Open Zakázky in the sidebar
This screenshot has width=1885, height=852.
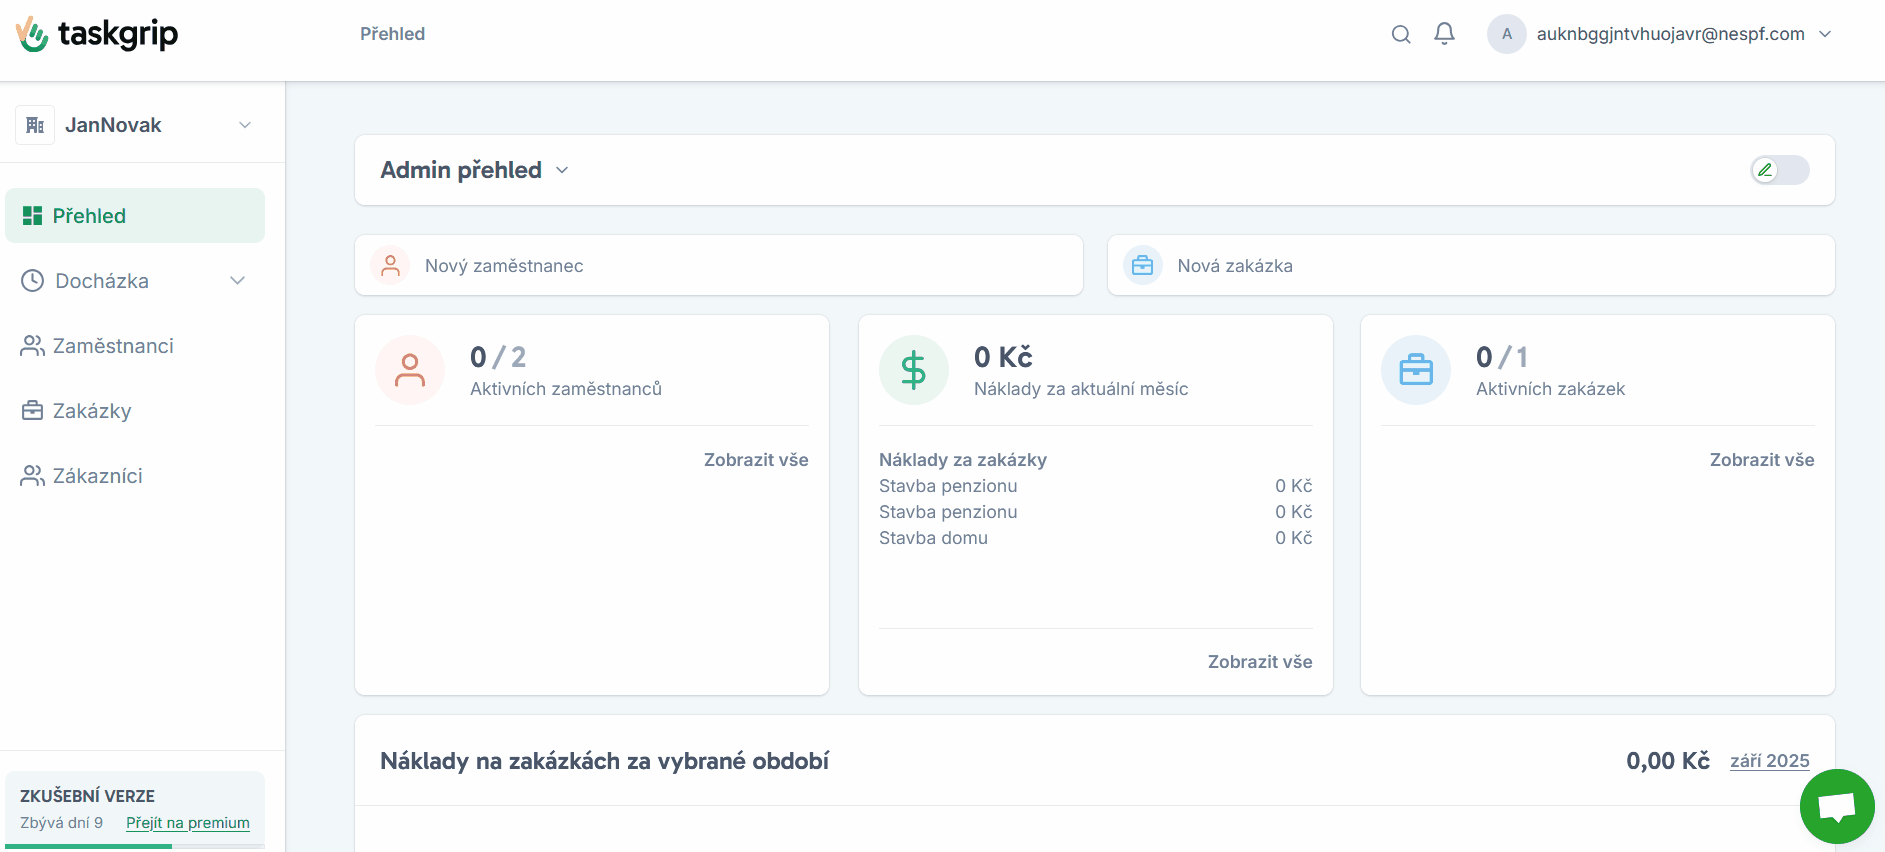[92, 411]
